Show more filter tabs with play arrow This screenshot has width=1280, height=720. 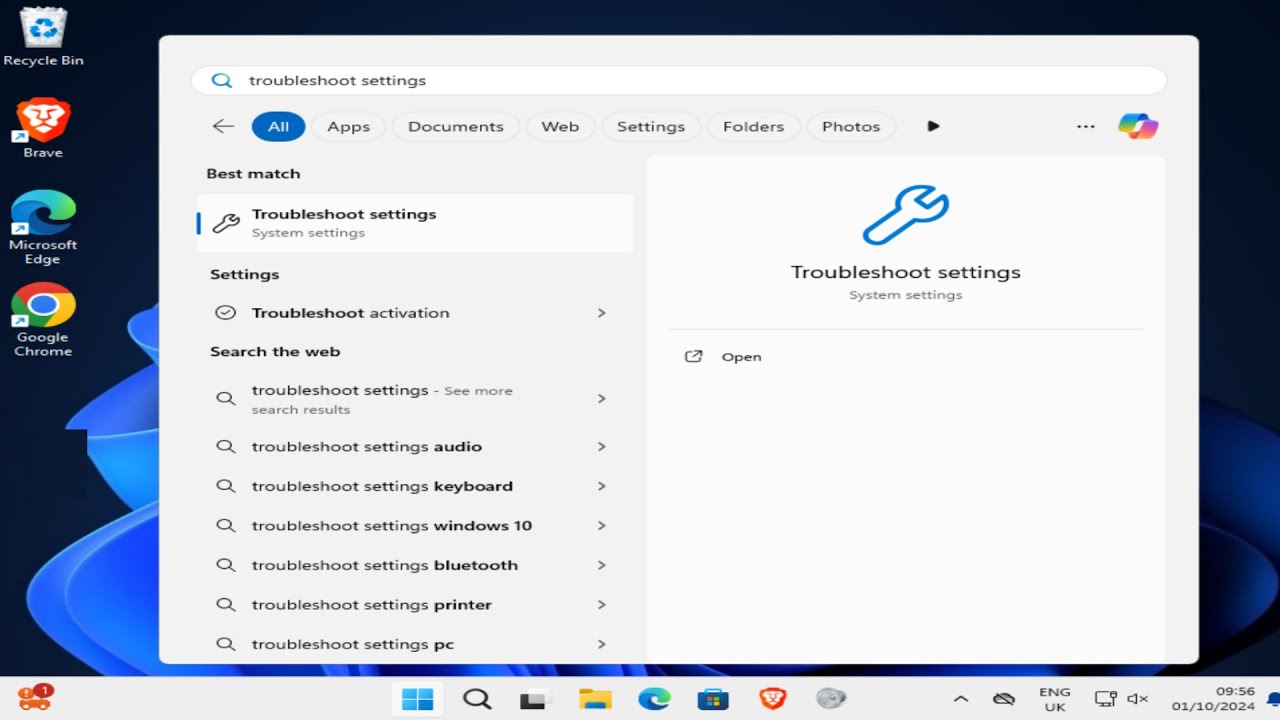pyautogui.click(x=933, y=126)
